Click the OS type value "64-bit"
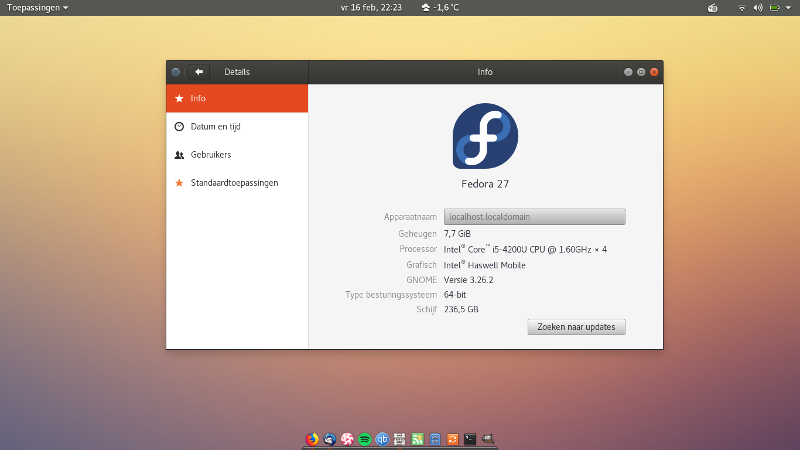Viewport: 800px width, 450px height. pyautogui.click(x=455, y=294)
